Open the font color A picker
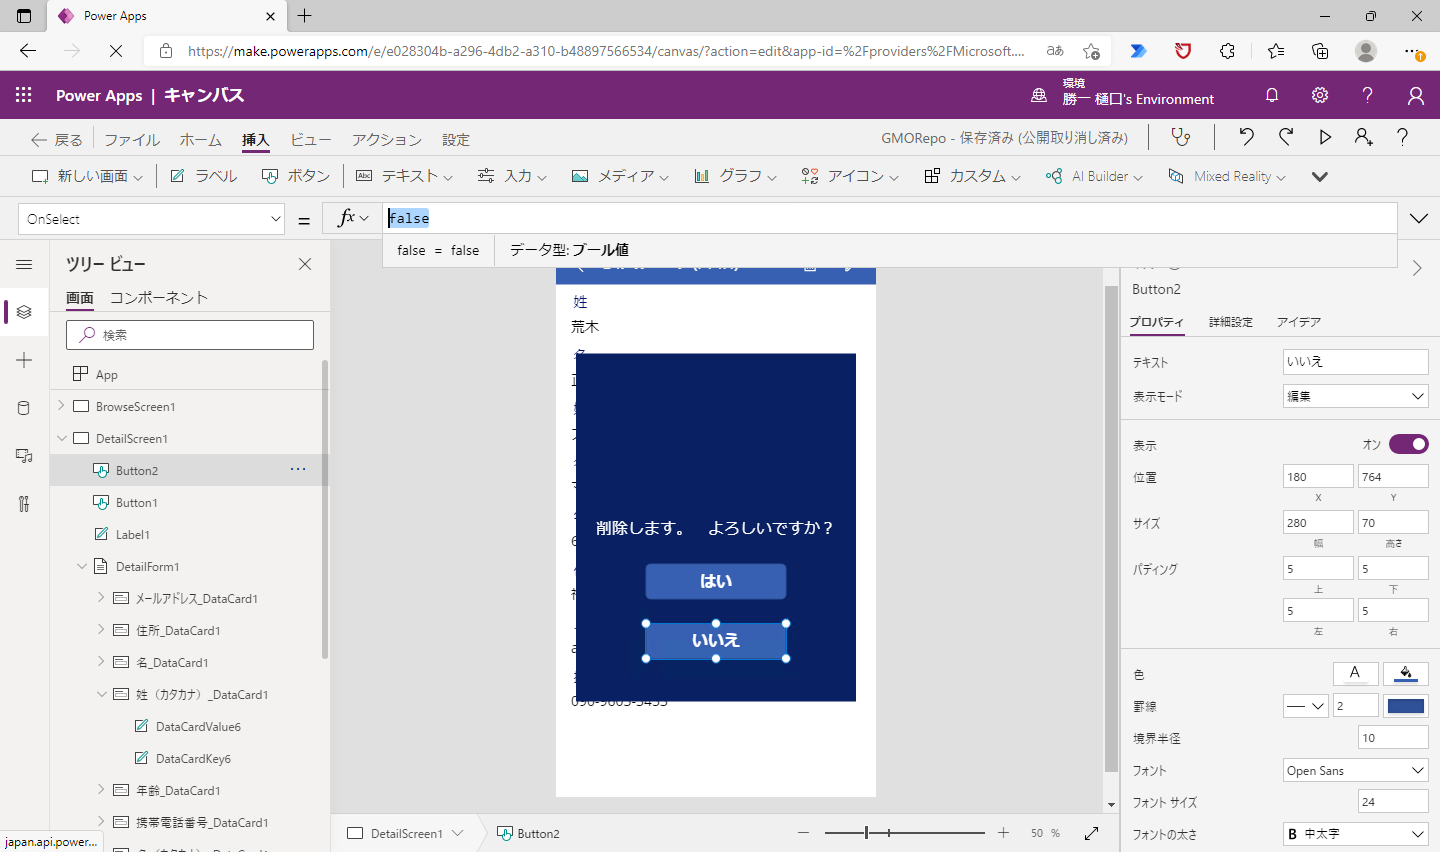The height and width of the screenshot is (852, 1440). (x=1355, y=673)
